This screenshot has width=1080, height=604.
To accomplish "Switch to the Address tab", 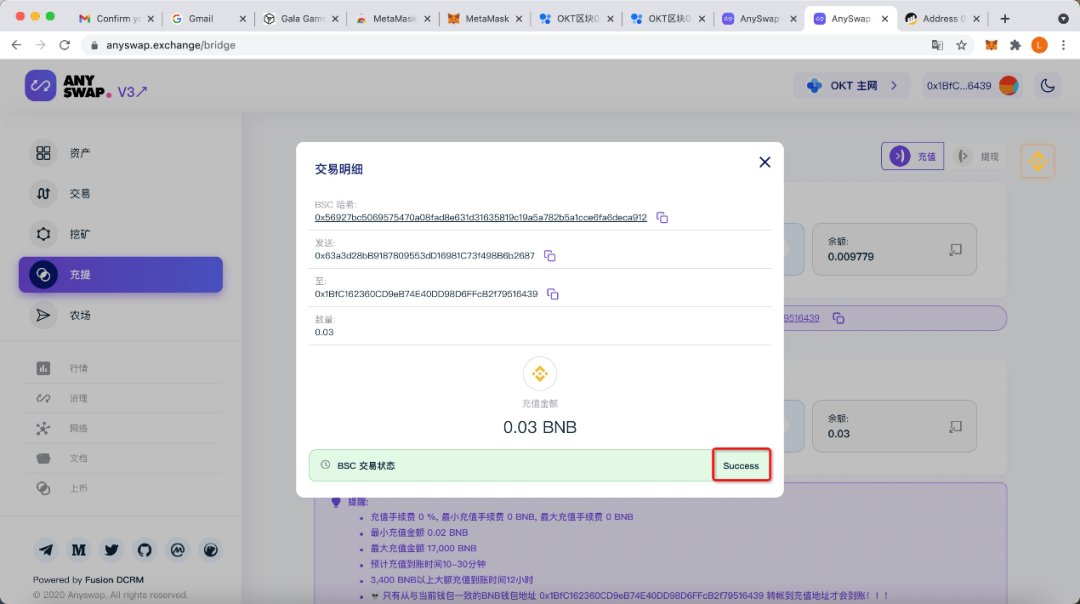I will click(x=941, y=19).
